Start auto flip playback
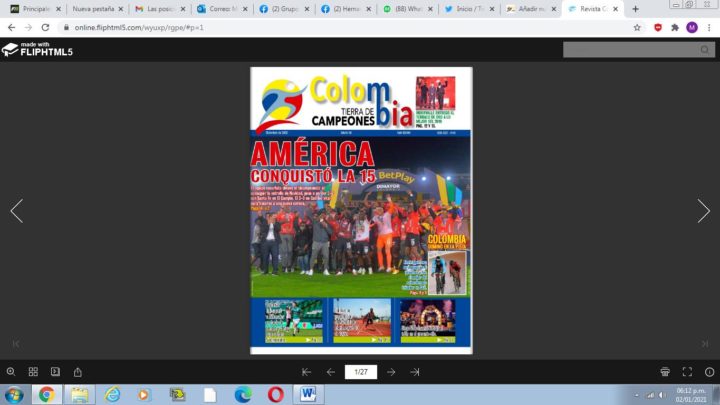Viewport: 720px width, 405px height. [x=55, y=371]
